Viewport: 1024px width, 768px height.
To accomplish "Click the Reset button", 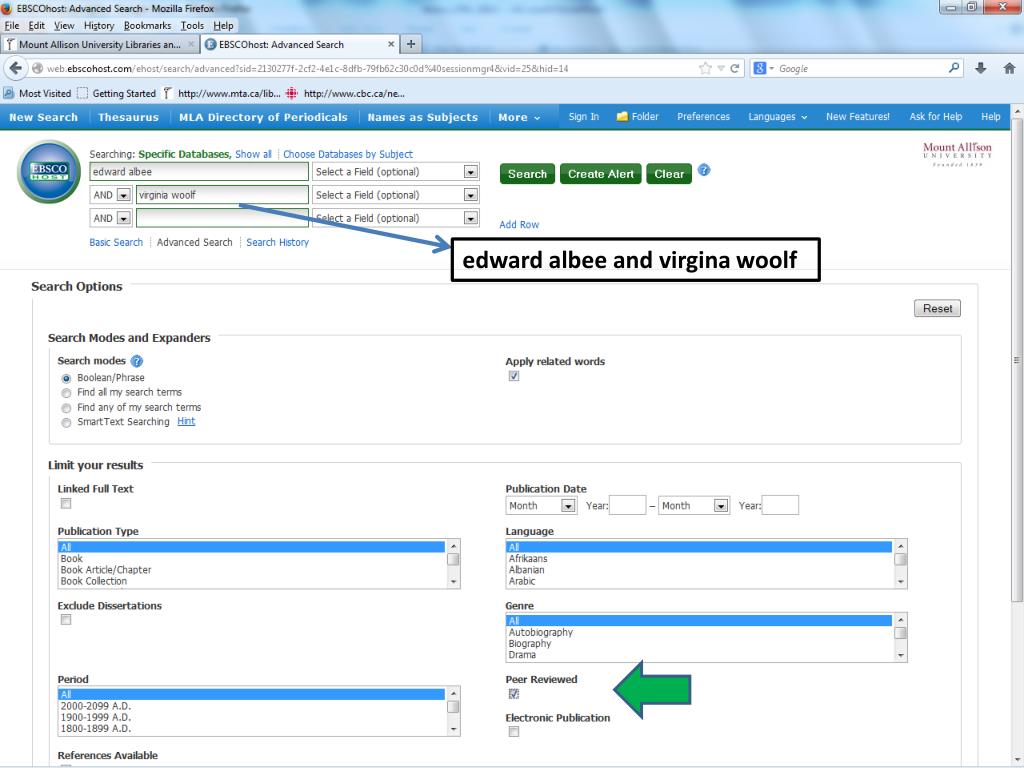I will [x=937, y=308].
